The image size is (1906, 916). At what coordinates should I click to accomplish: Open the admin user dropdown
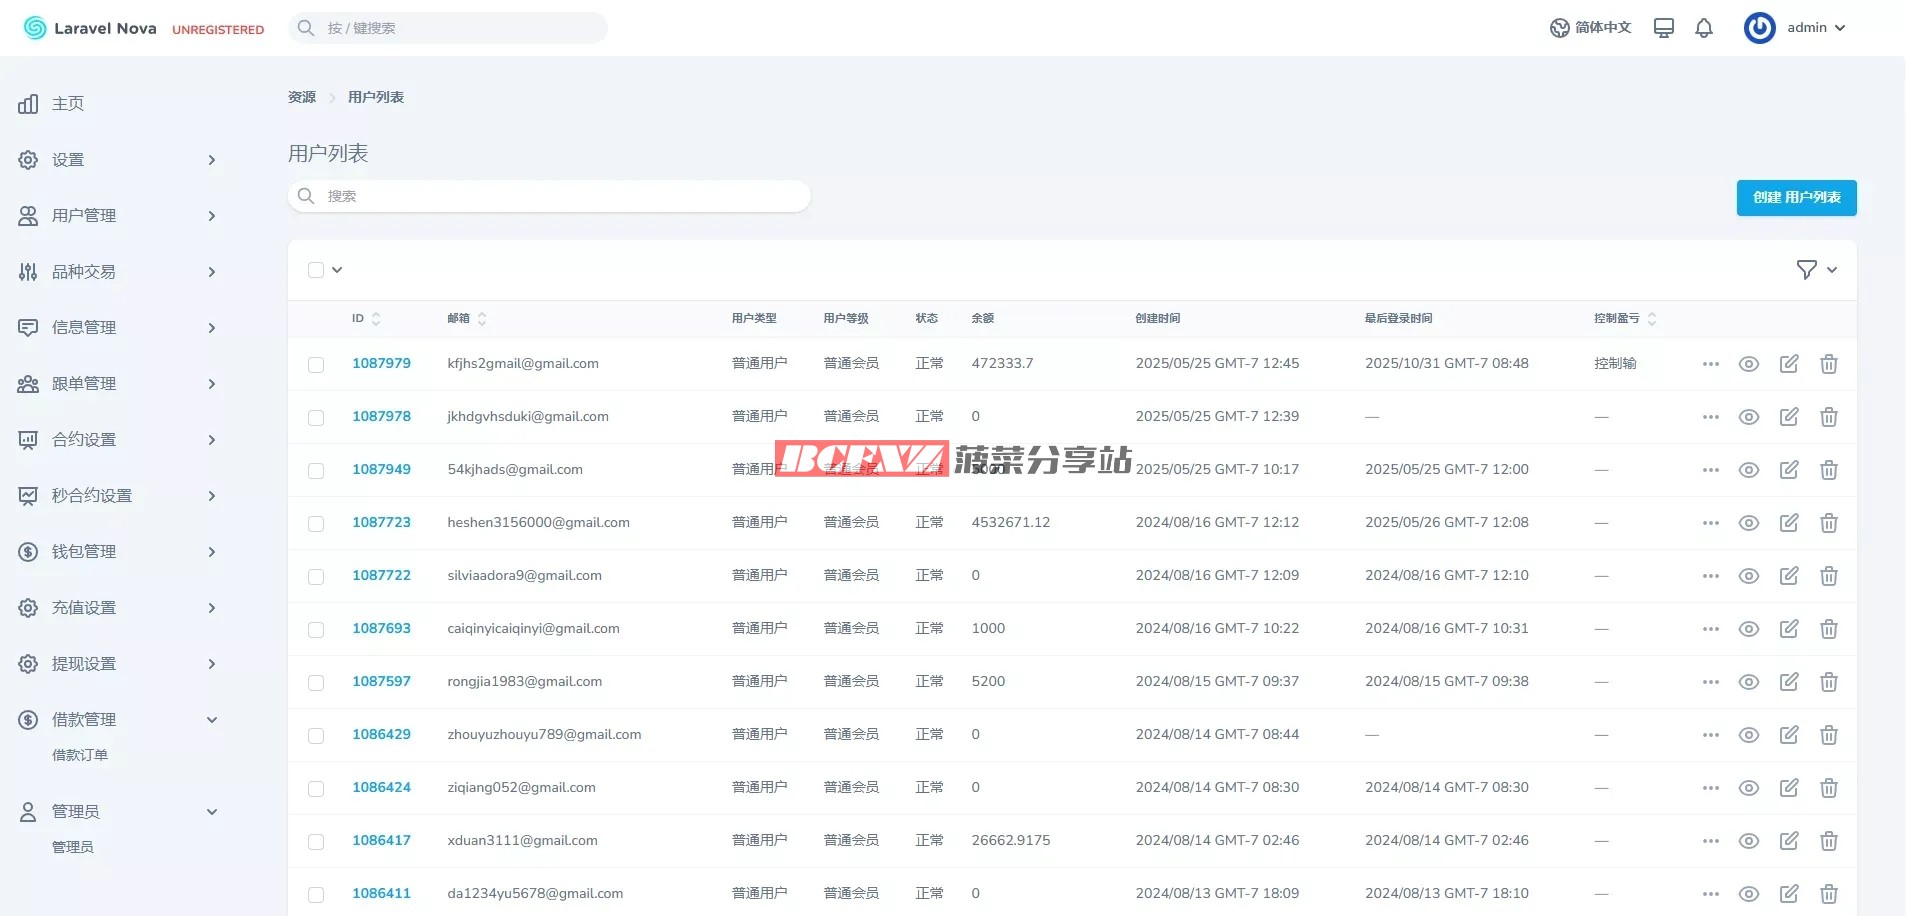coord(1796,28)
